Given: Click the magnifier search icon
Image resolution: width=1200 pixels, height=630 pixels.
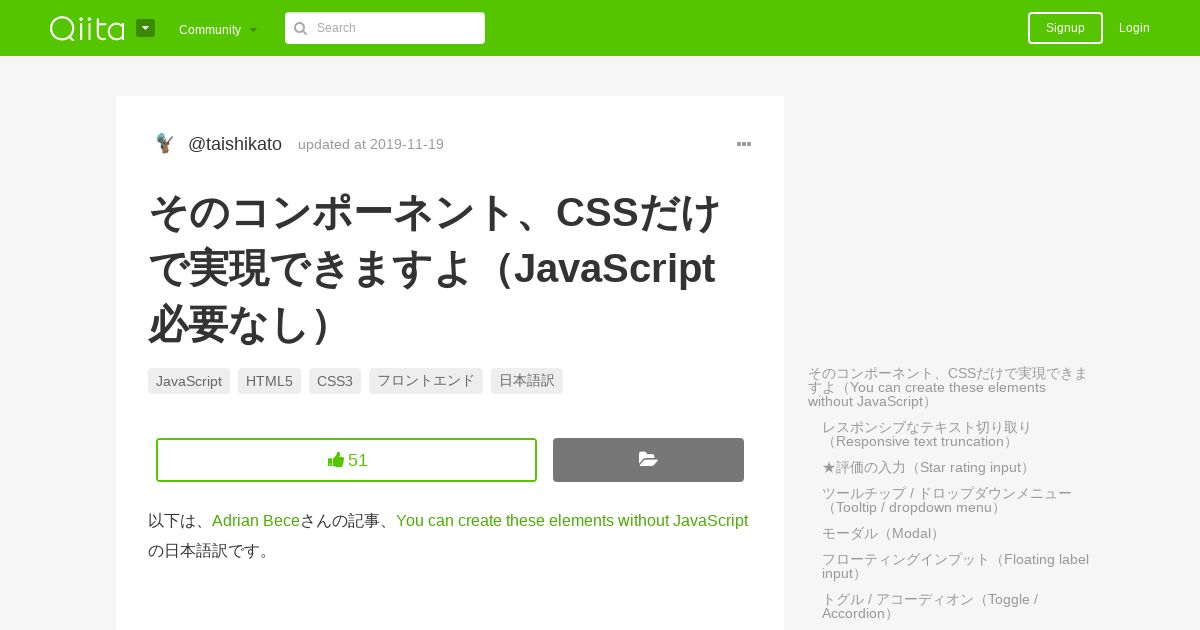Looking at the screenshot, I should pos(300,28).
